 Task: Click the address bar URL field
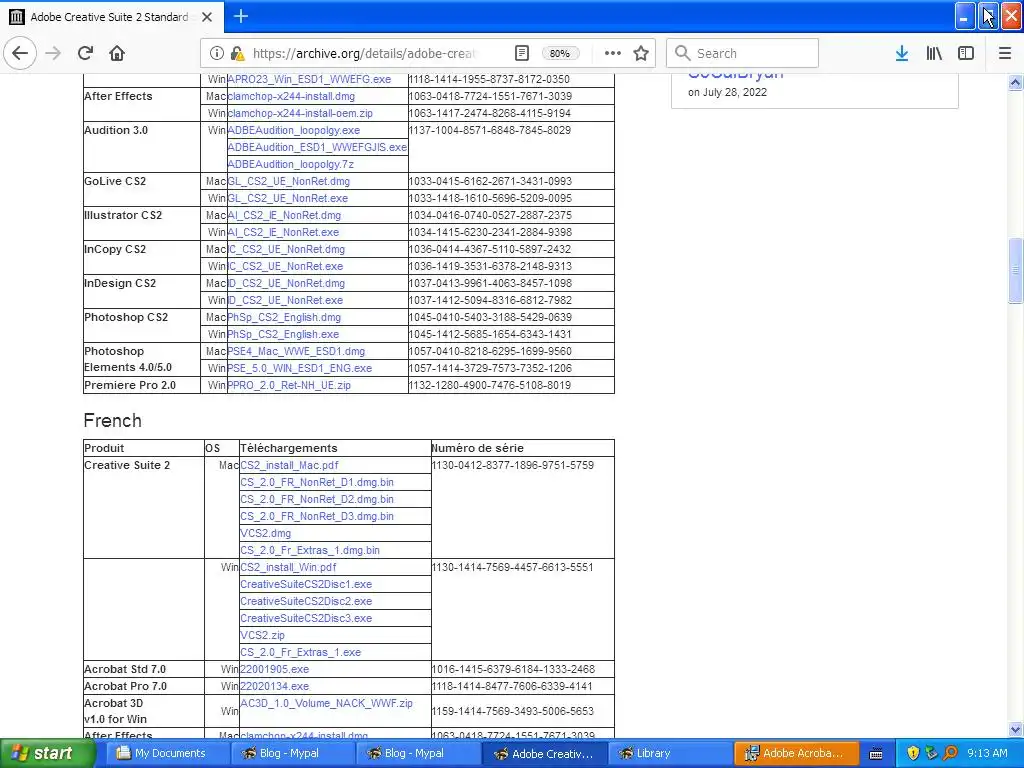tap(366, 53)
